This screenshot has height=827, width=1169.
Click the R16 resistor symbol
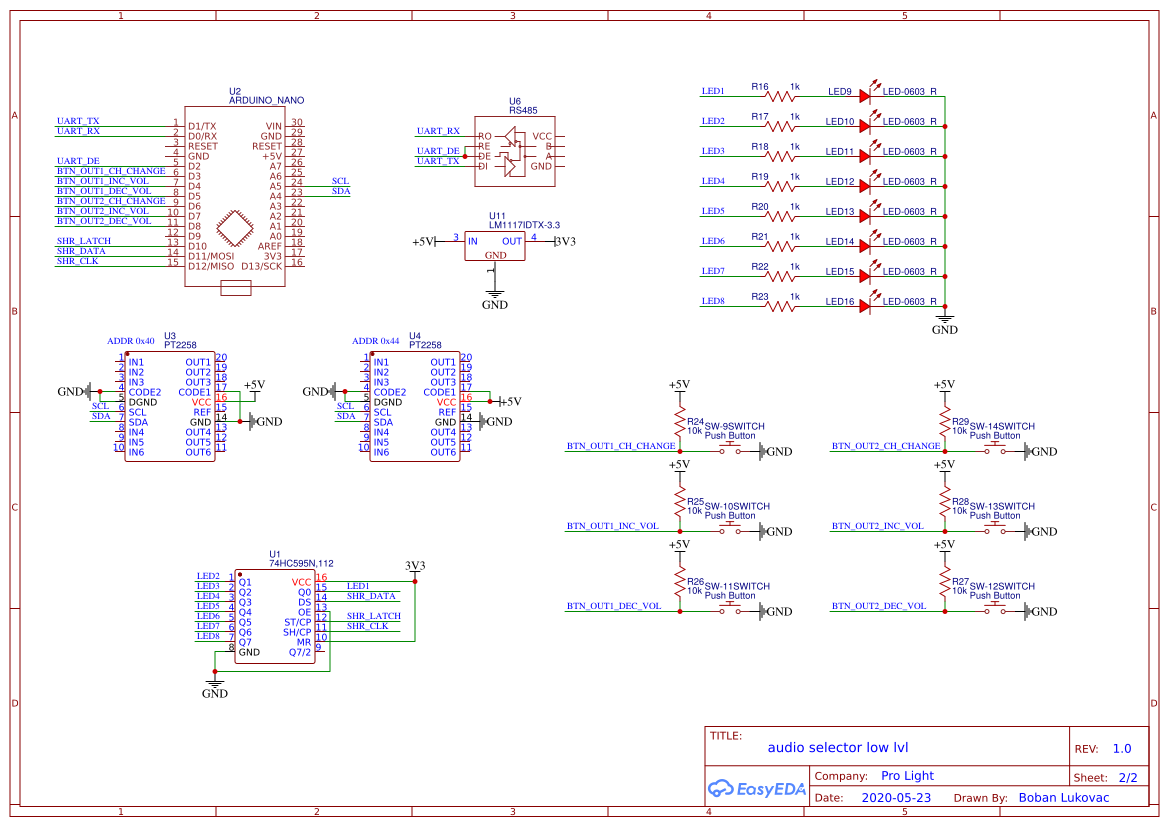780,96
